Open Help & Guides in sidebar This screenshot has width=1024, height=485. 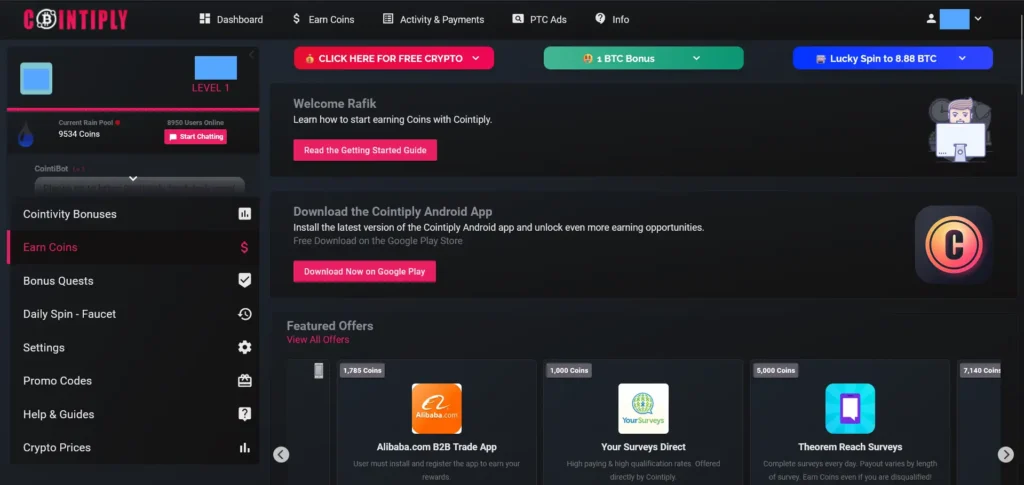pos(133,414)
